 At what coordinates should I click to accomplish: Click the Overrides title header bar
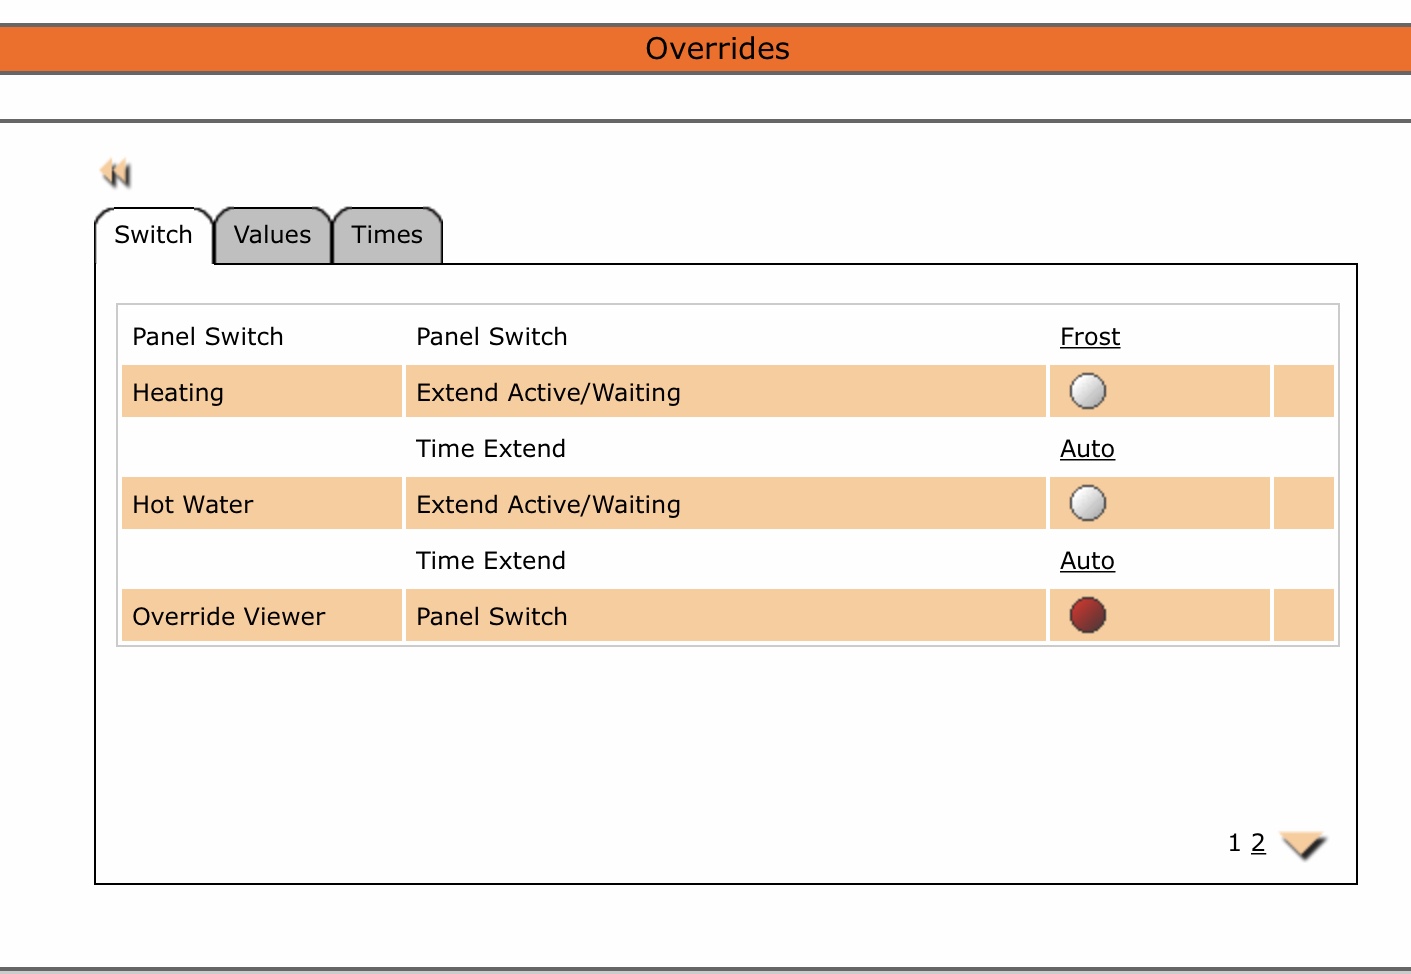tap(717, 49)
